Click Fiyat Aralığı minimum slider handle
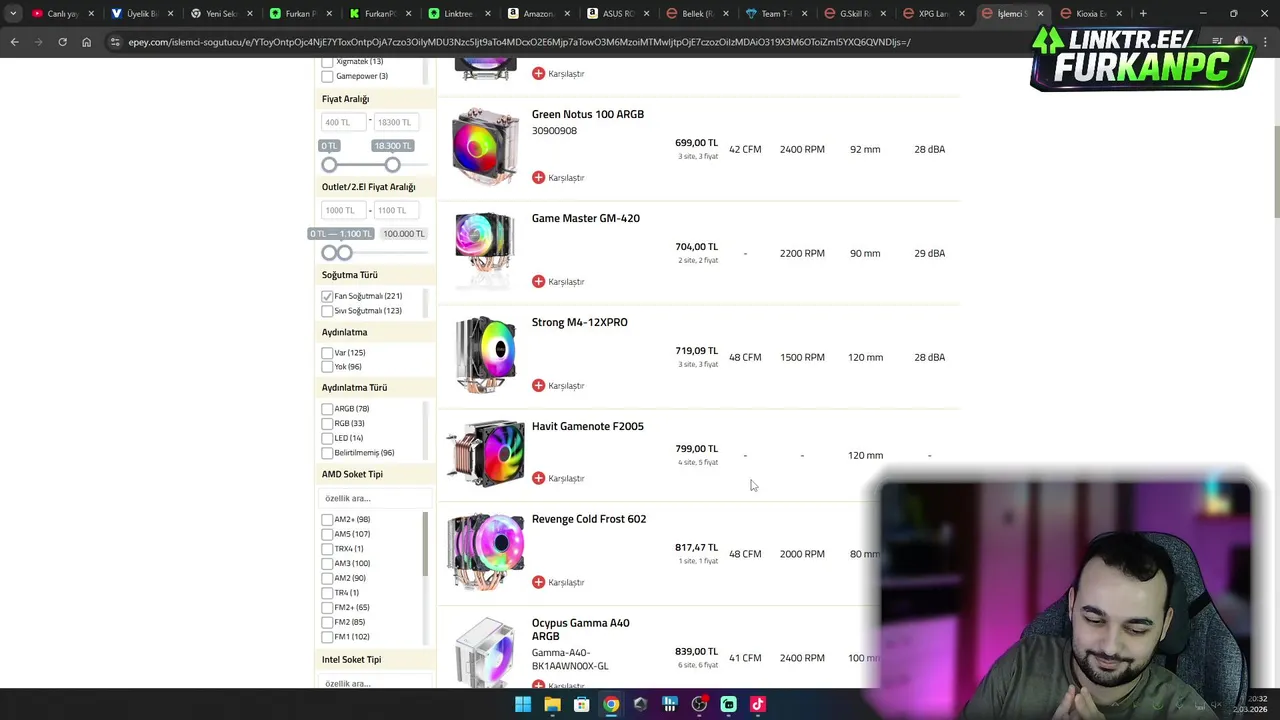This screenshot has width=1280, height=720. (x=329, y=164)
